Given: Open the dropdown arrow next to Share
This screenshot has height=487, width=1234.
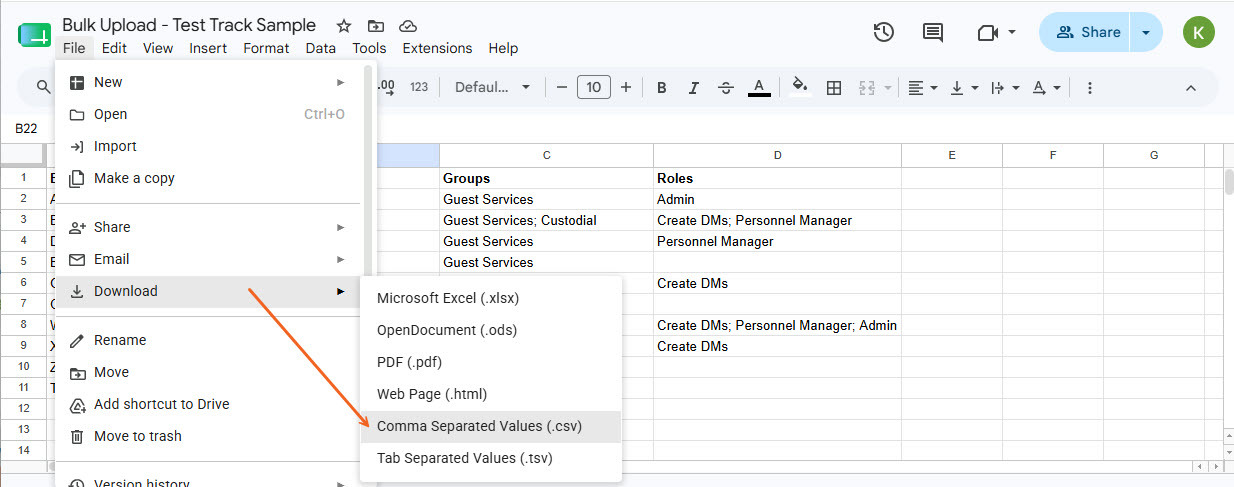Looking at the screenshot, I should tap(1146, 32).
